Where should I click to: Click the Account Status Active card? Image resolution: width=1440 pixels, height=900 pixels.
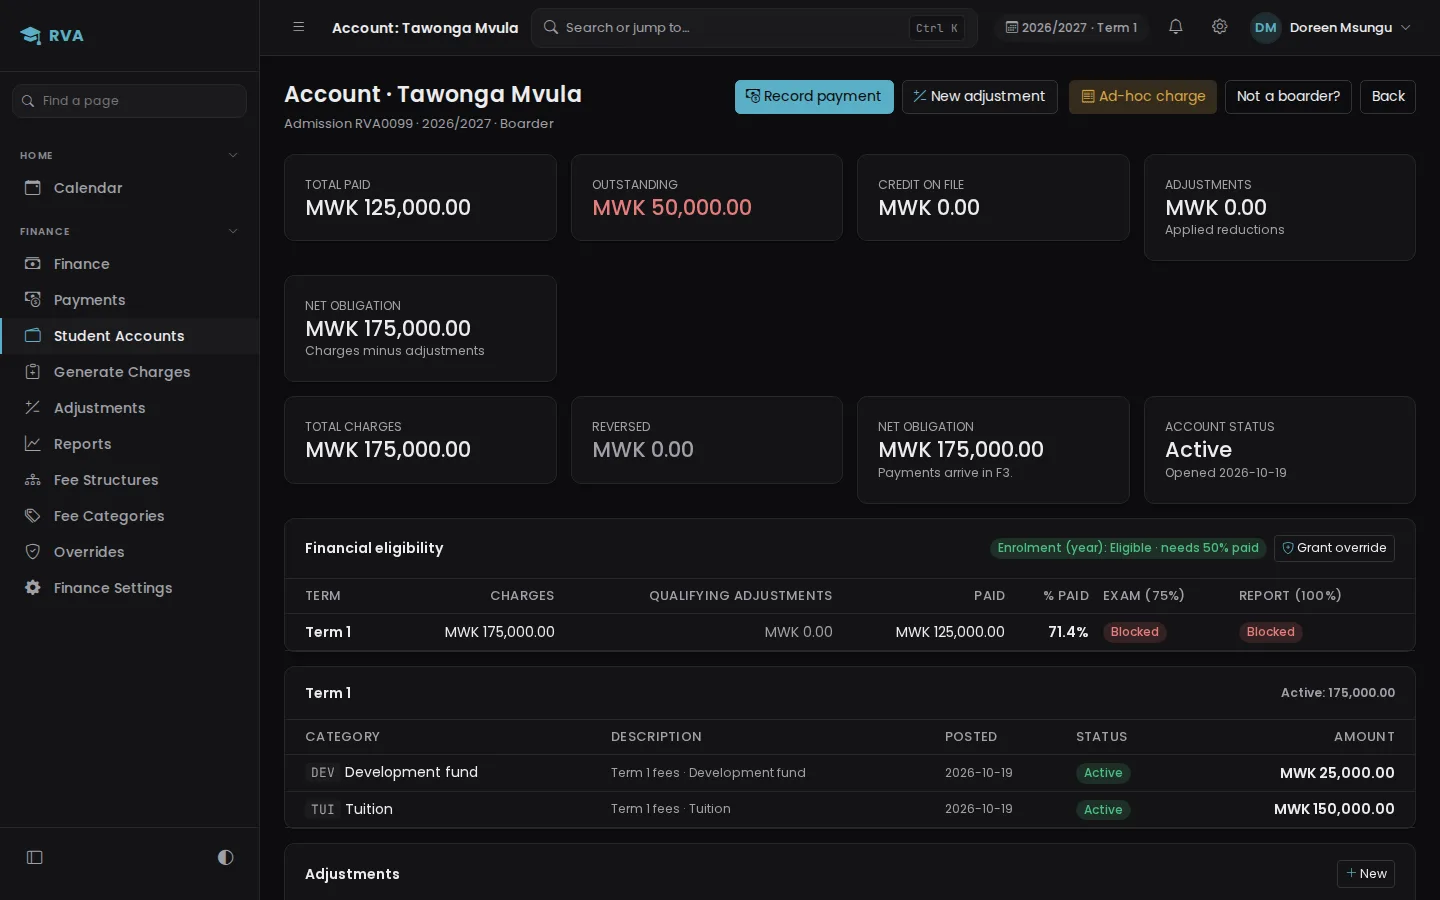[x=1280, y=450]
